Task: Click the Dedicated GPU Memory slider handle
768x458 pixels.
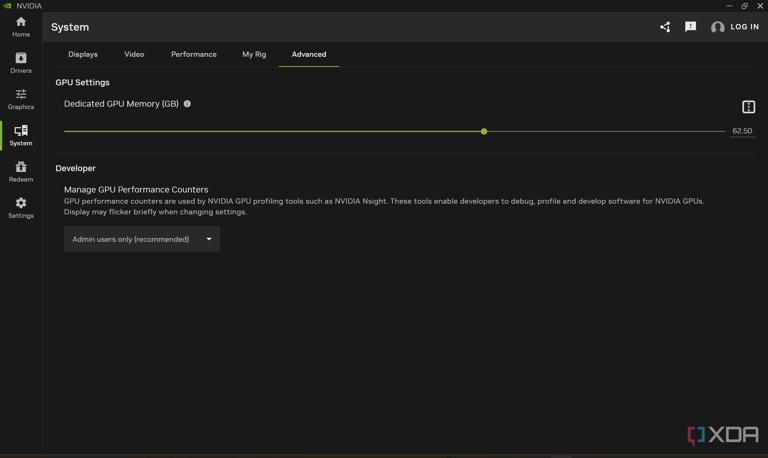Action: tap(484, 131)
